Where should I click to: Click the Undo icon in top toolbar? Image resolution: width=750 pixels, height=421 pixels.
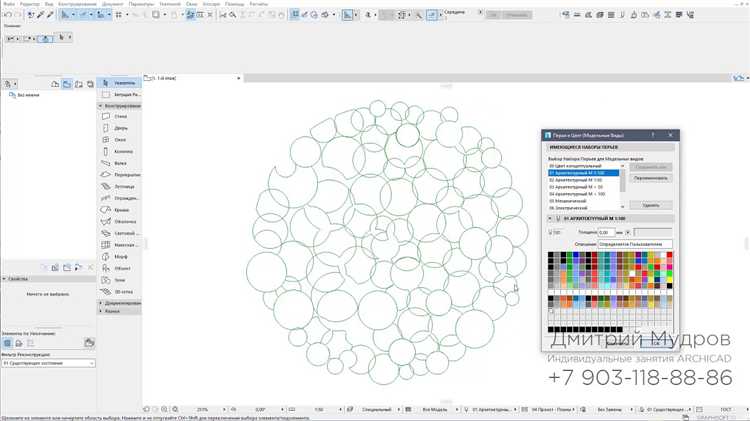pyautogui.click(x=8, y=15)
